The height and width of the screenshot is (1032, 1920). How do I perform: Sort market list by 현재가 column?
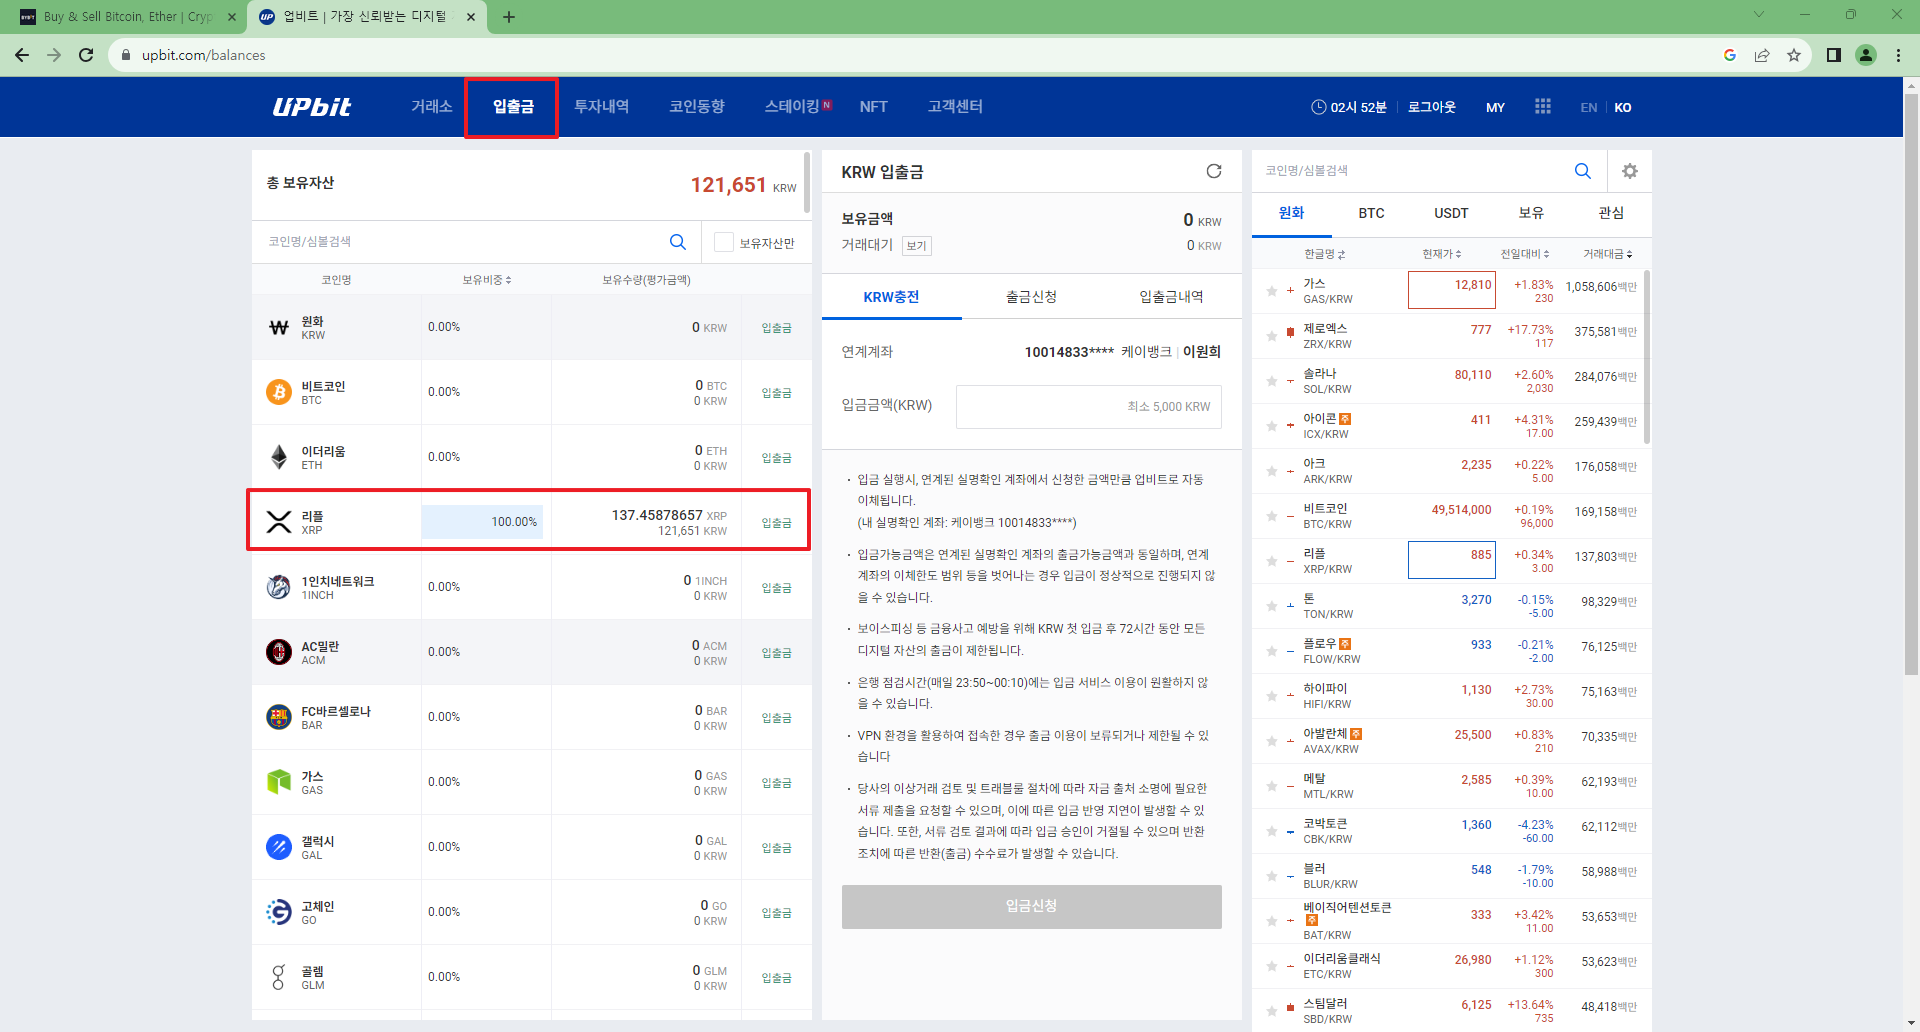click(1441, 254)
